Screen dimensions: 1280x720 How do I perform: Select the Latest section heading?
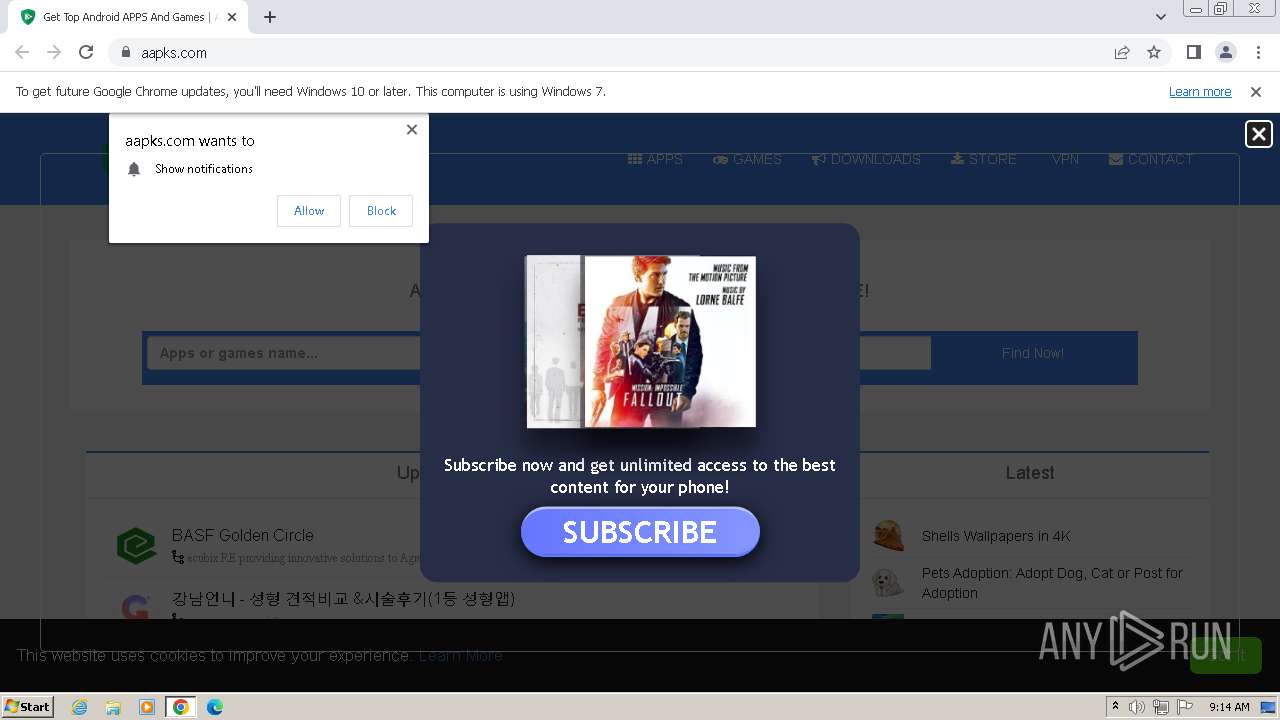click(x=1030, y=473)
